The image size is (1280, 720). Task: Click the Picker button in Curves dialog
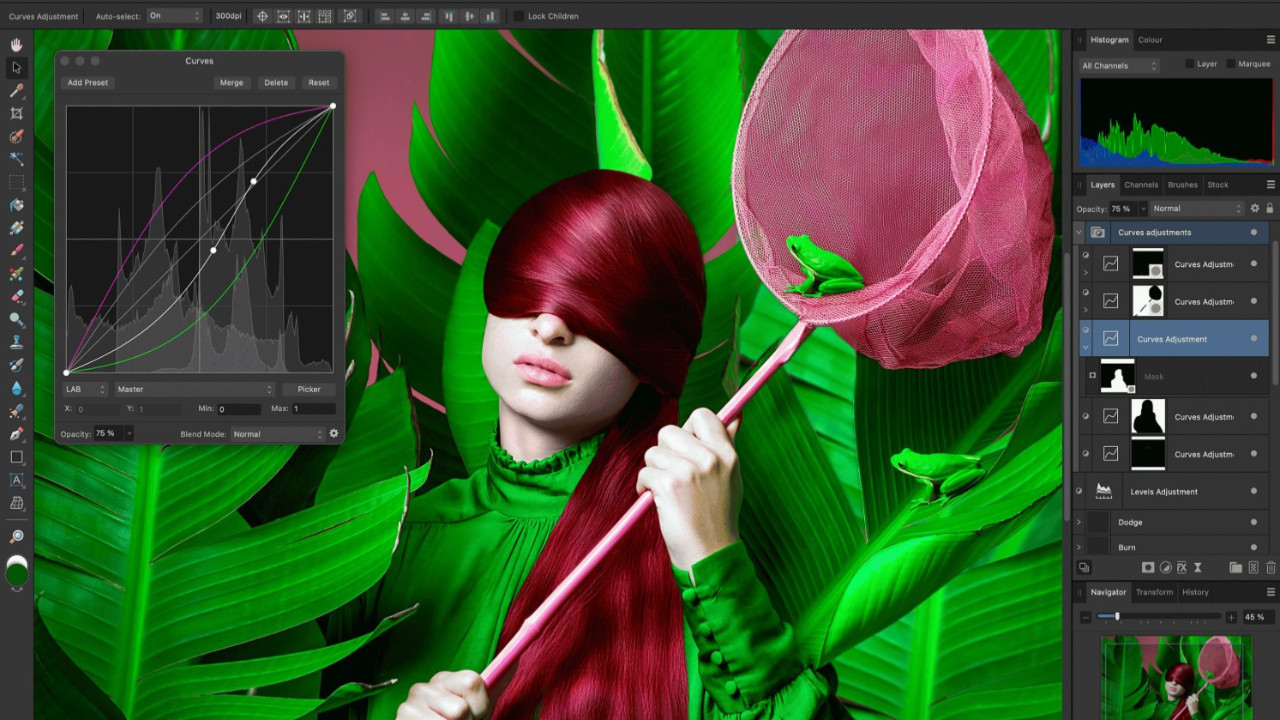[309, 389]
